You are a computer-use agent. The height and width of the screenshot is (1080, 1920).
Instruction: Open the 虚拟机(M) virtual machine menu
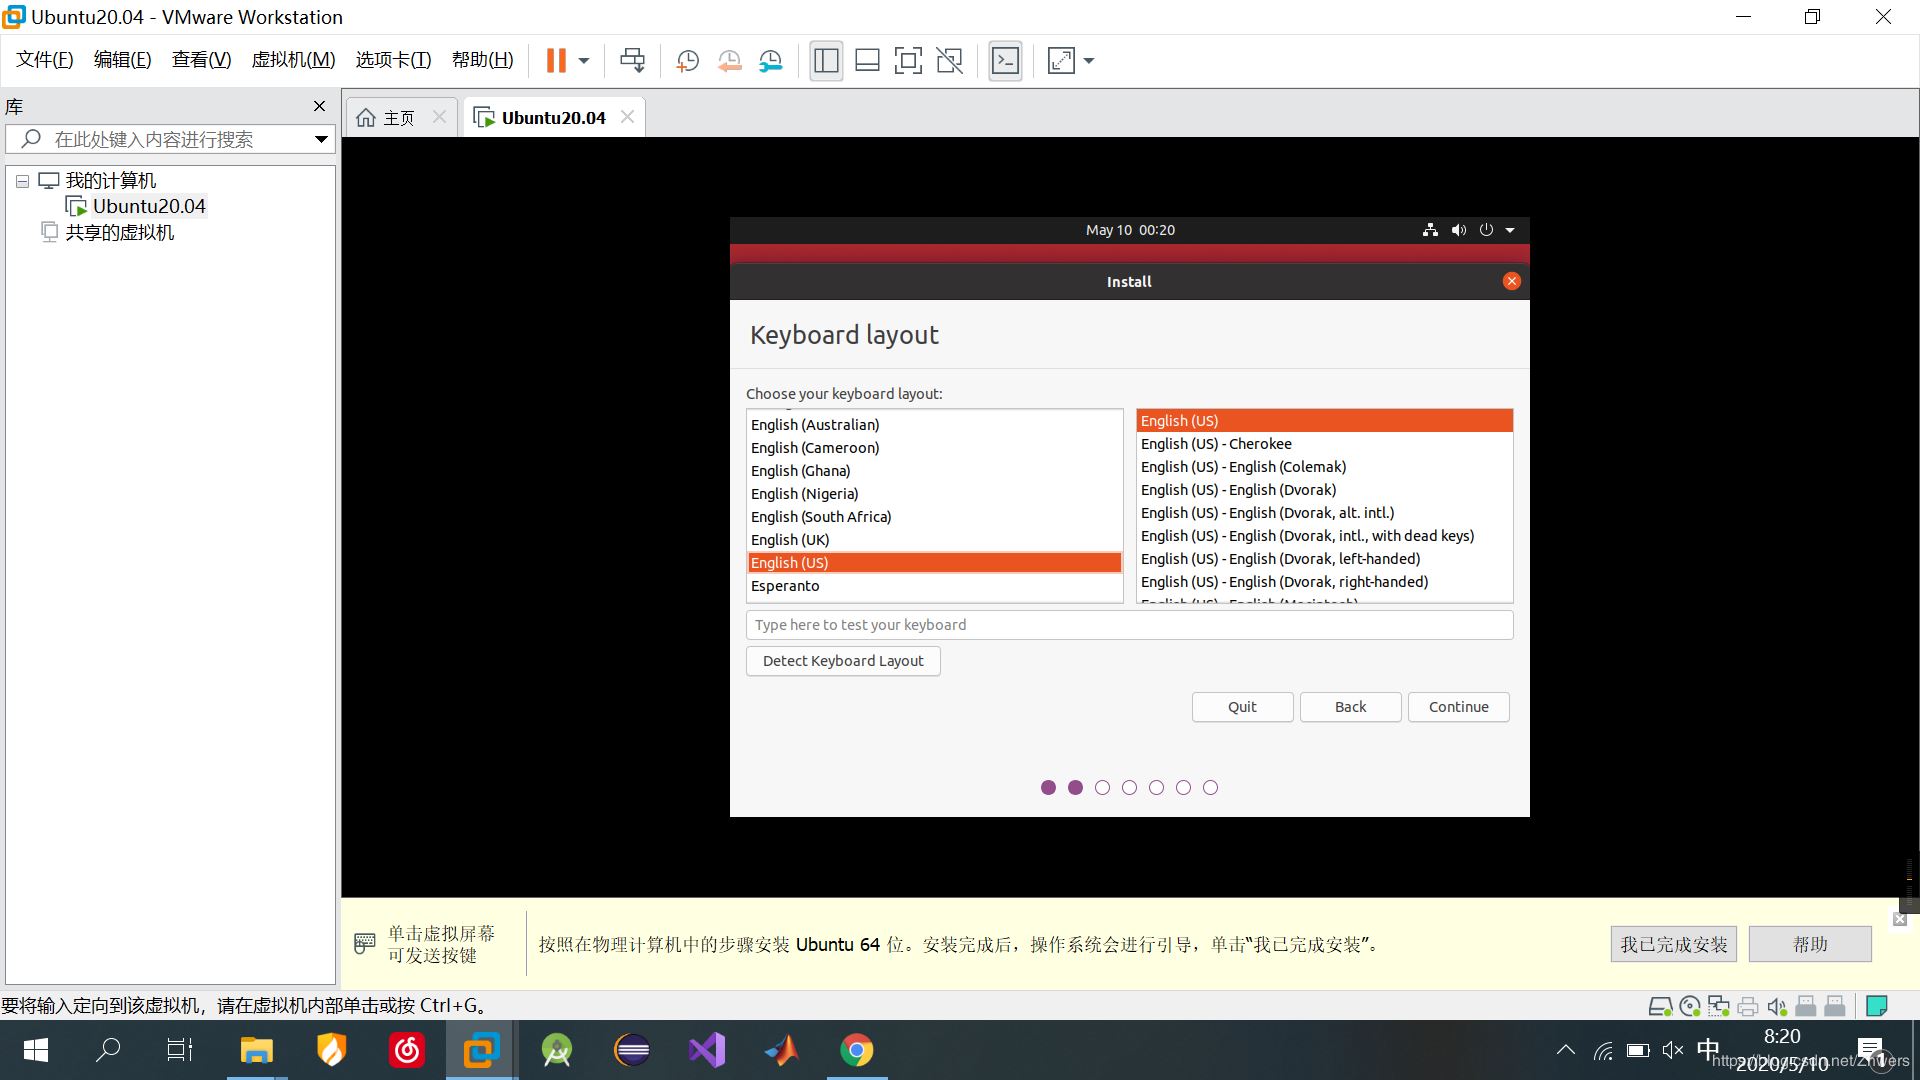(x=293, y=59)
